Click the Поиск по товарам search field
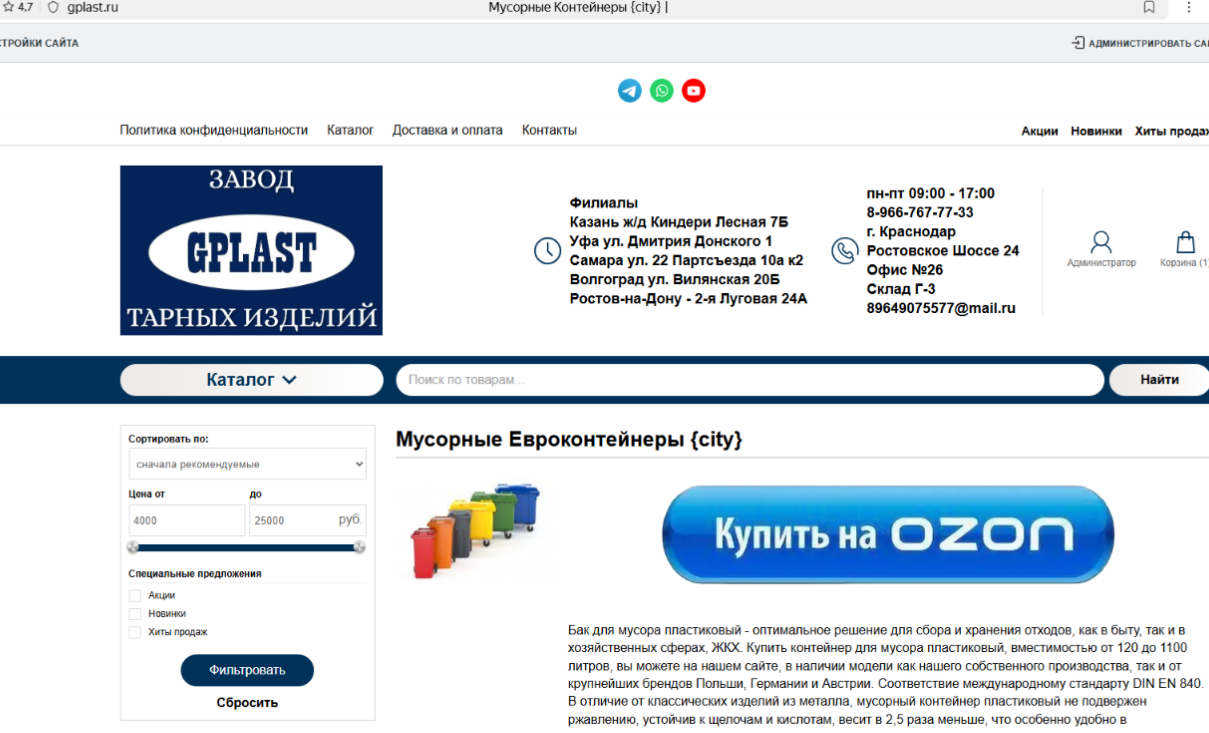1209x733 pixels. click(x=750, y=380)
